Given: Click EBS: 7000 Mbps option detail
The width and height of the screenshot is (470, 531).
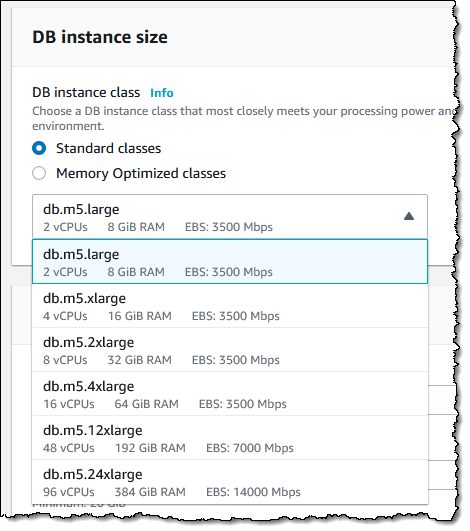Looking at the screenshot, I should (250, 448).
